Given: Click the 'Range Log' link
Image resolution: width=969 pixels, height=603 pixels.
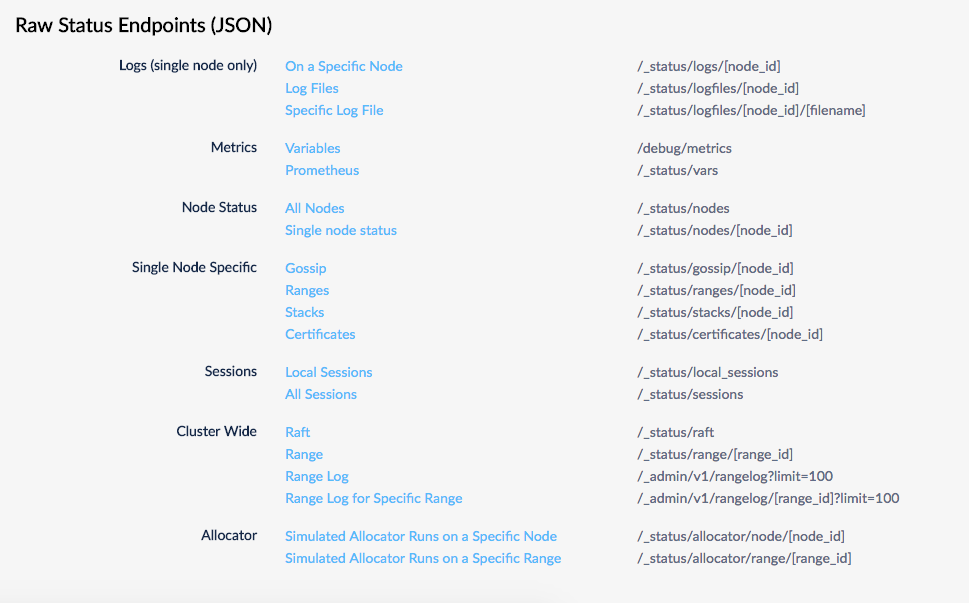Looking at the screenshot, I should 316,476.
